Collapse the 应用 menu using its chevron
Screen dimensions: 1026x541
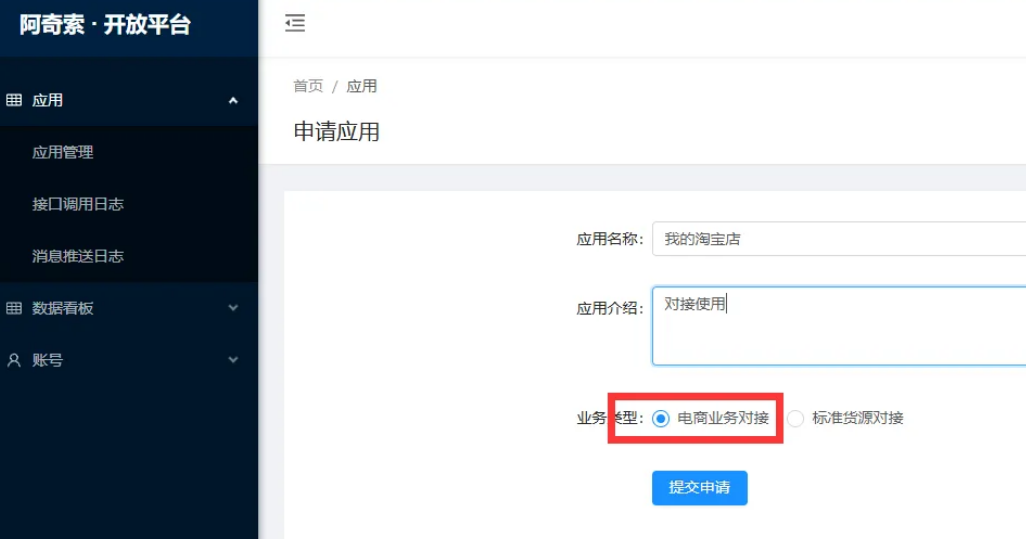click(x=233, y=100)
